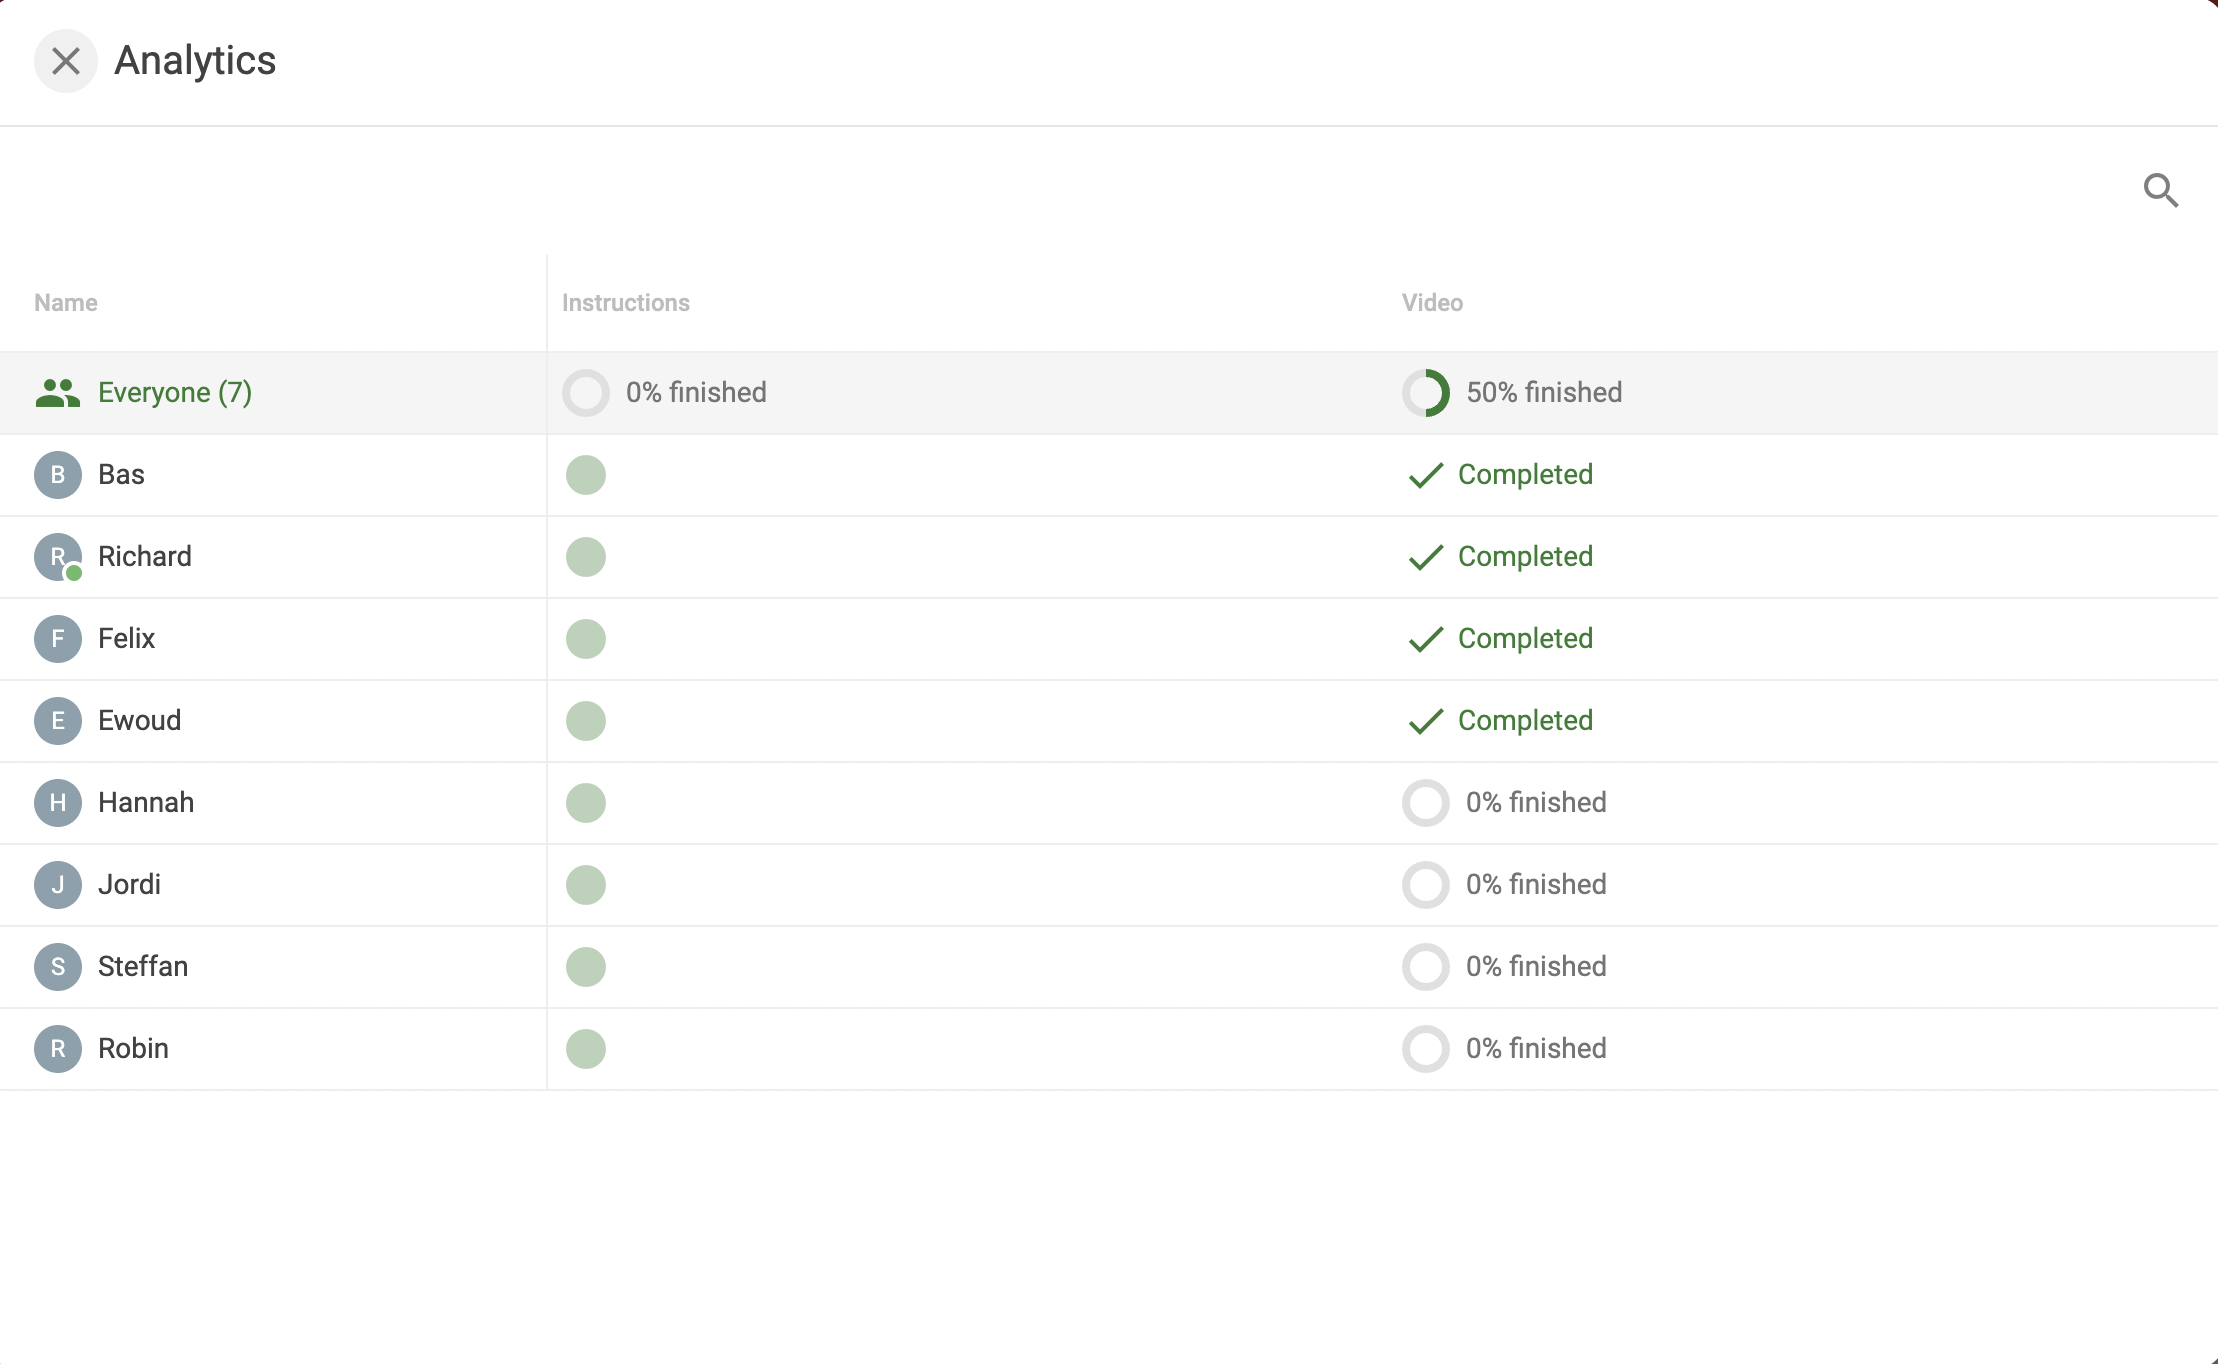
Task: Click Steffan's Instructions status dot
Action: click(586, 967)
